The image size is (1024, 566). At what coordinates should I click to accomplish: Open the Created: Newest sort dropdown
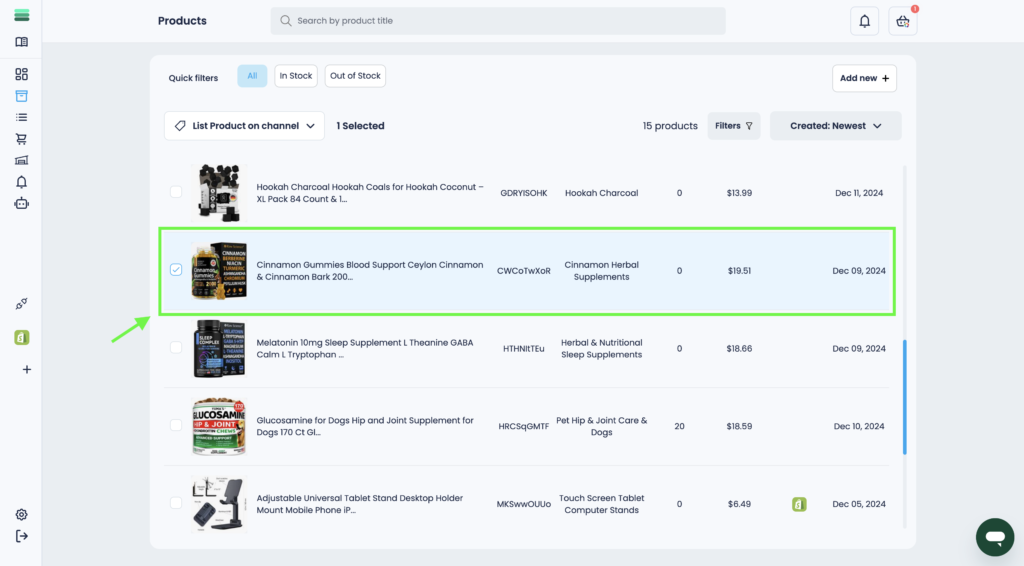point(835,126)
